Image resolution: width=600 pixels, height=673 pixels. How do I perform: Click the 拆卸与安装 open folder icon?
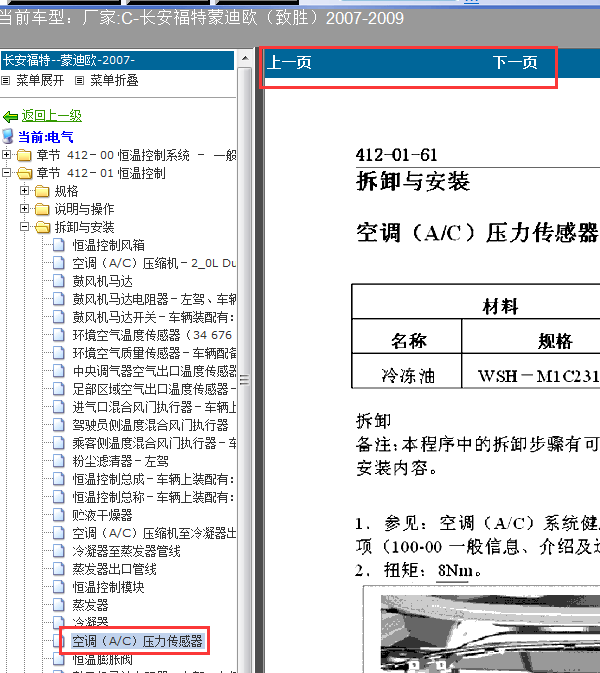42,227
